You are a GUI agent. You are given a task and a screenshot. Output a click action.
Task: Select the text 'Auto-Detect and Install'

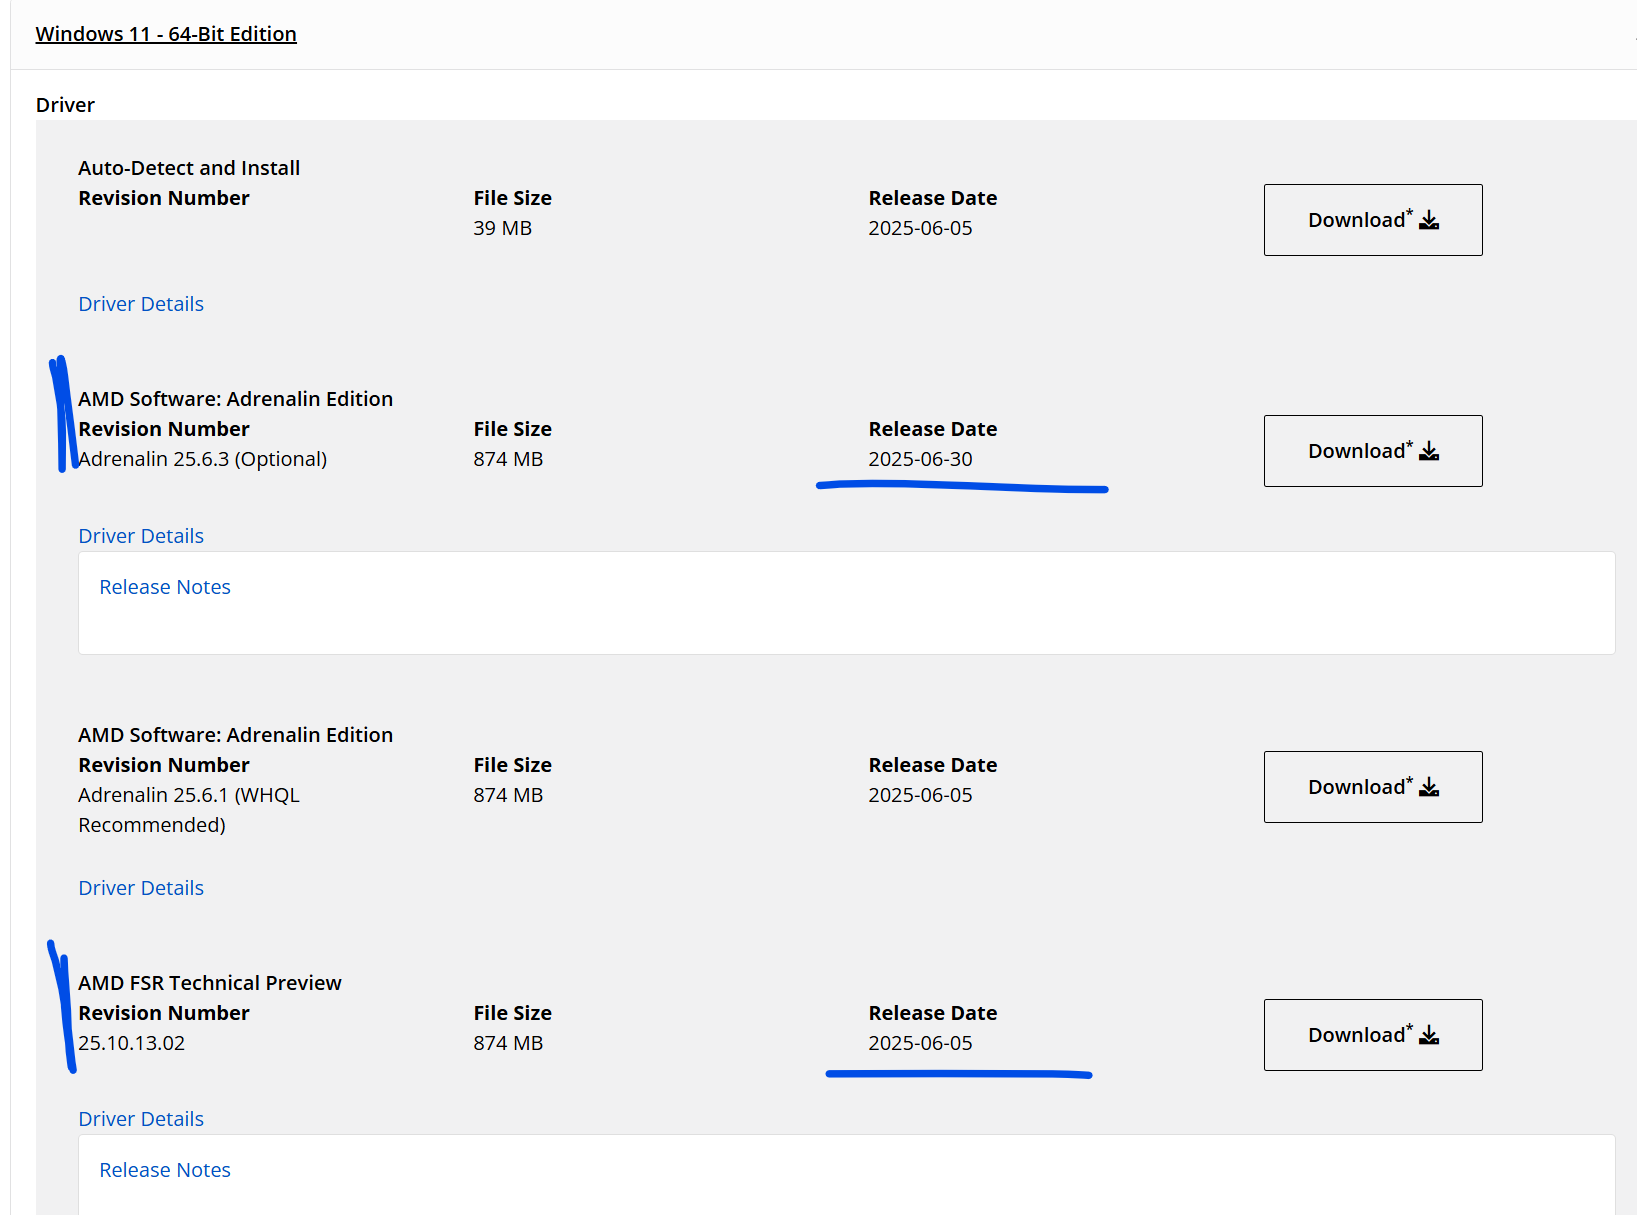pyautogui.click(x=189, y=168)
